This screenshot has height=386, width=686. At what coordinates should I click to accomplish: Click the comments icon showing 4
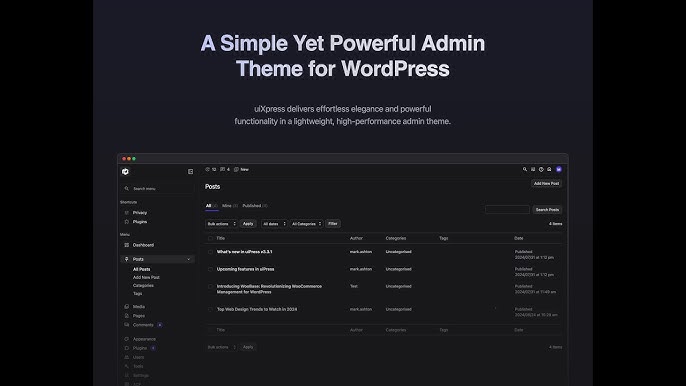225,169
